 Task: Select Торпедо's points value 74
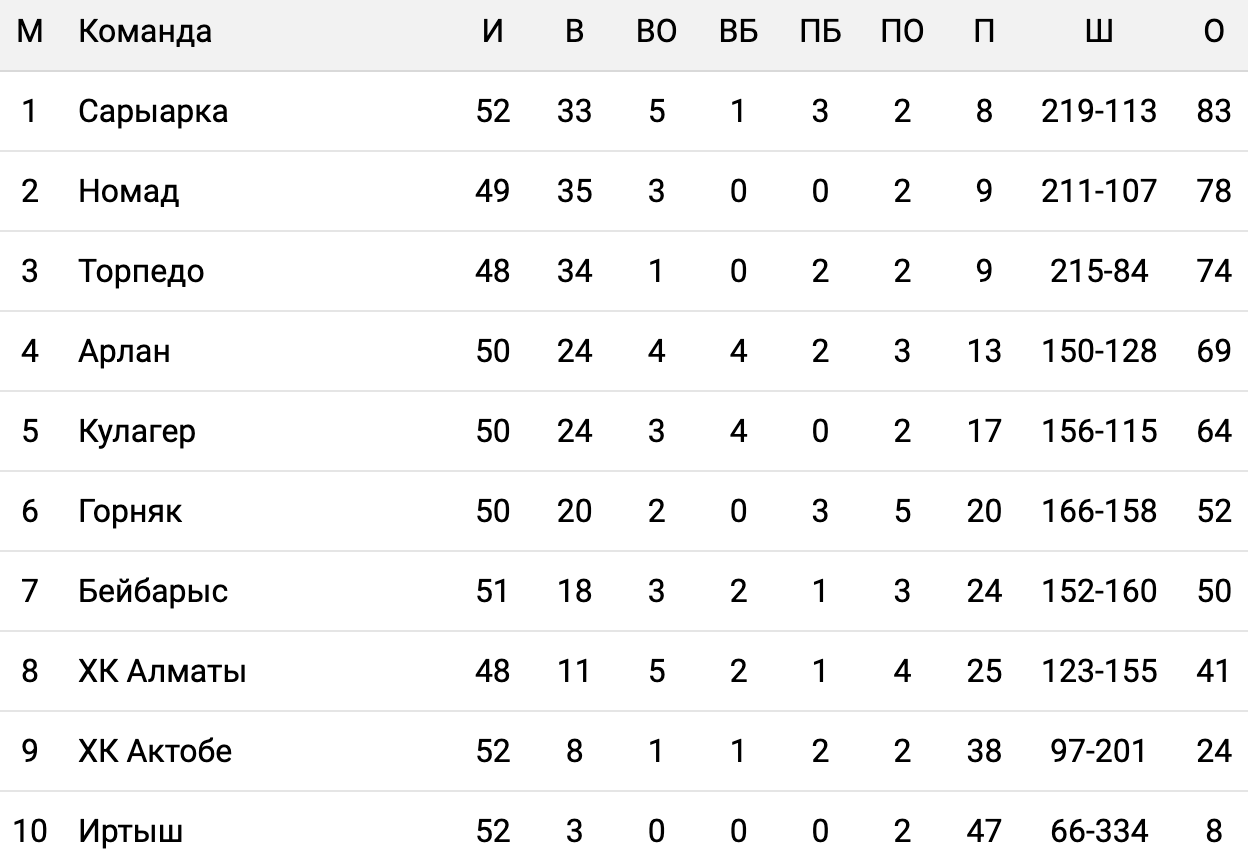1213,271
